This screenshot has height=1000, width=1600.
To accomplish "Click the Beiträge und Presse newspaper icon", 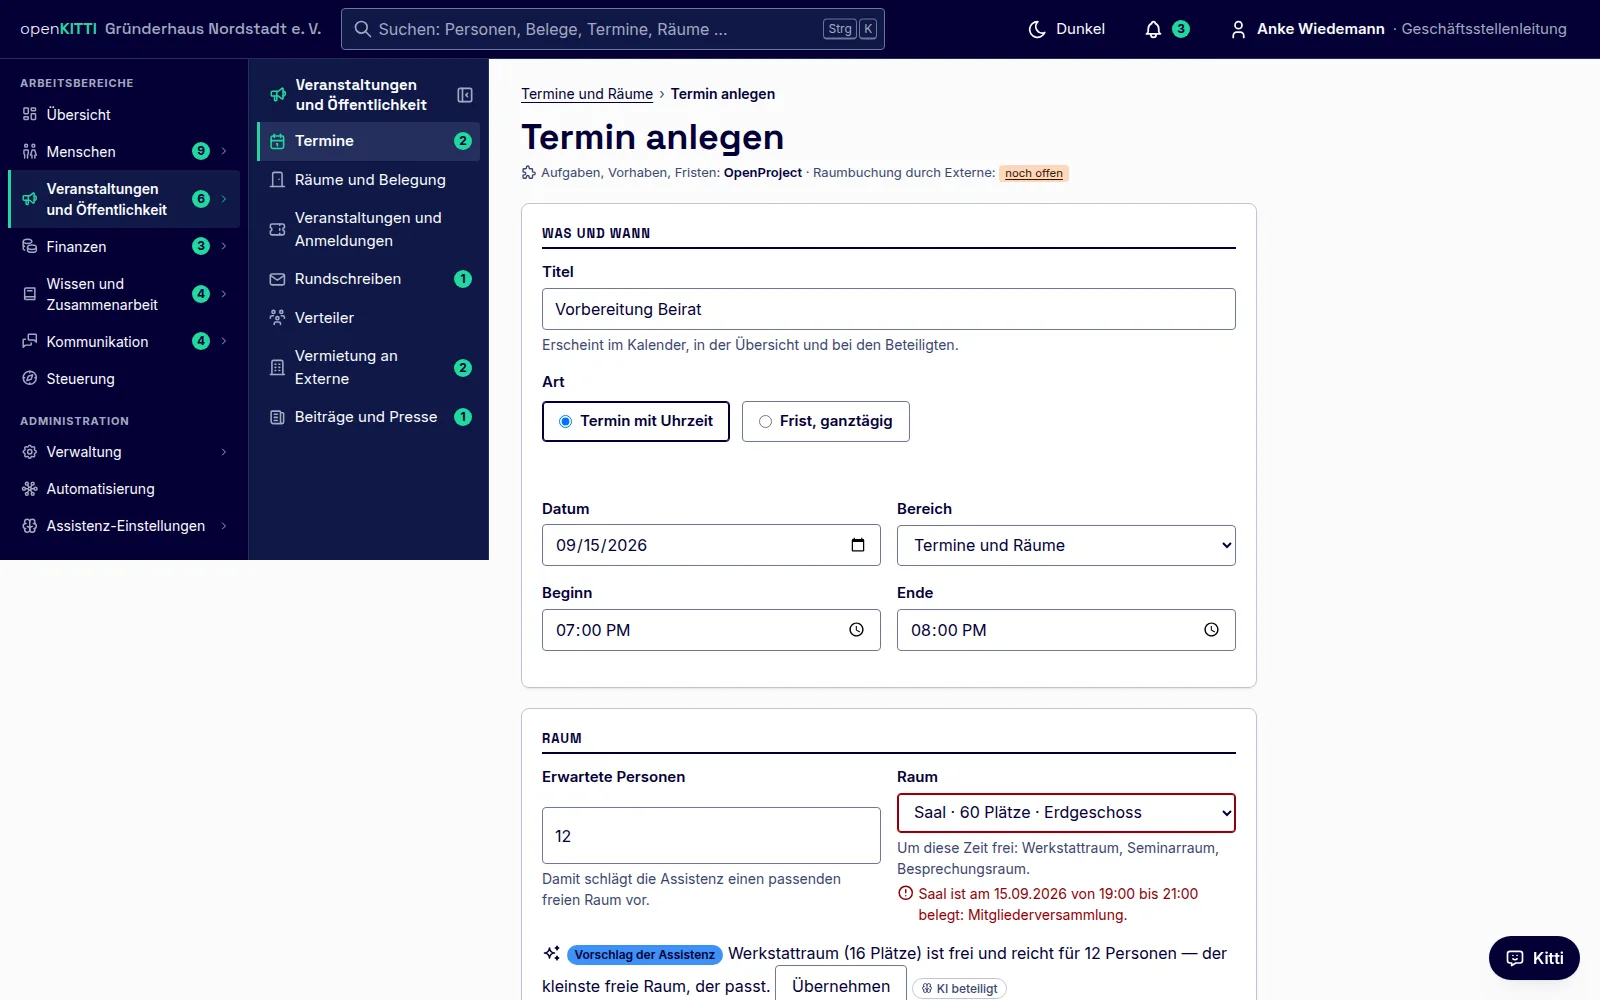I will click(278, 417).
